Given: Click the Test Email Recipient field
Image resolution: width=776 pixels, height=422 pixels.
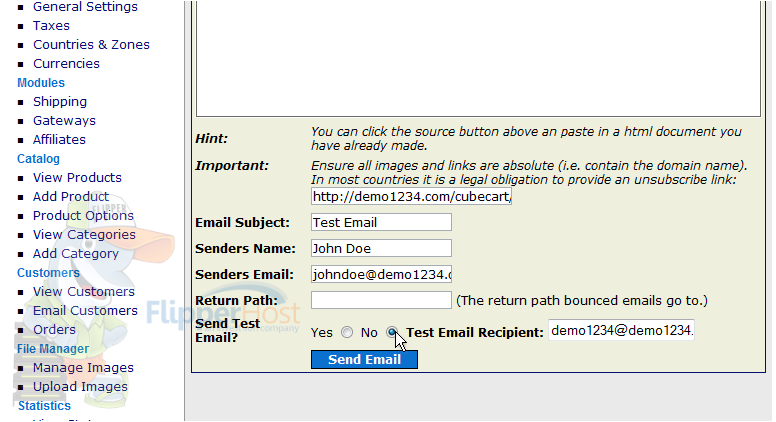Looking at the screenshot, I should point(621,330).
